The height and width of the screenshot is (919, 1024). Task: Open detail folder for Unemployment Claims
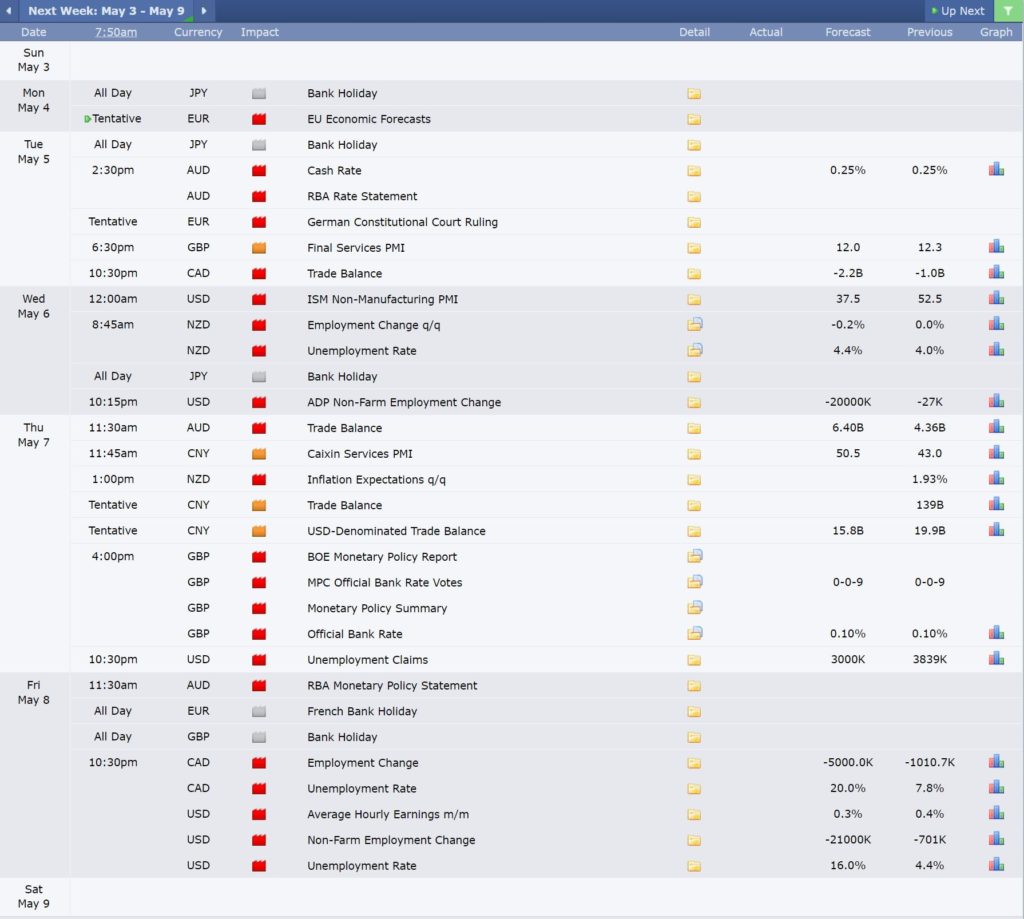tap(694, 660)
